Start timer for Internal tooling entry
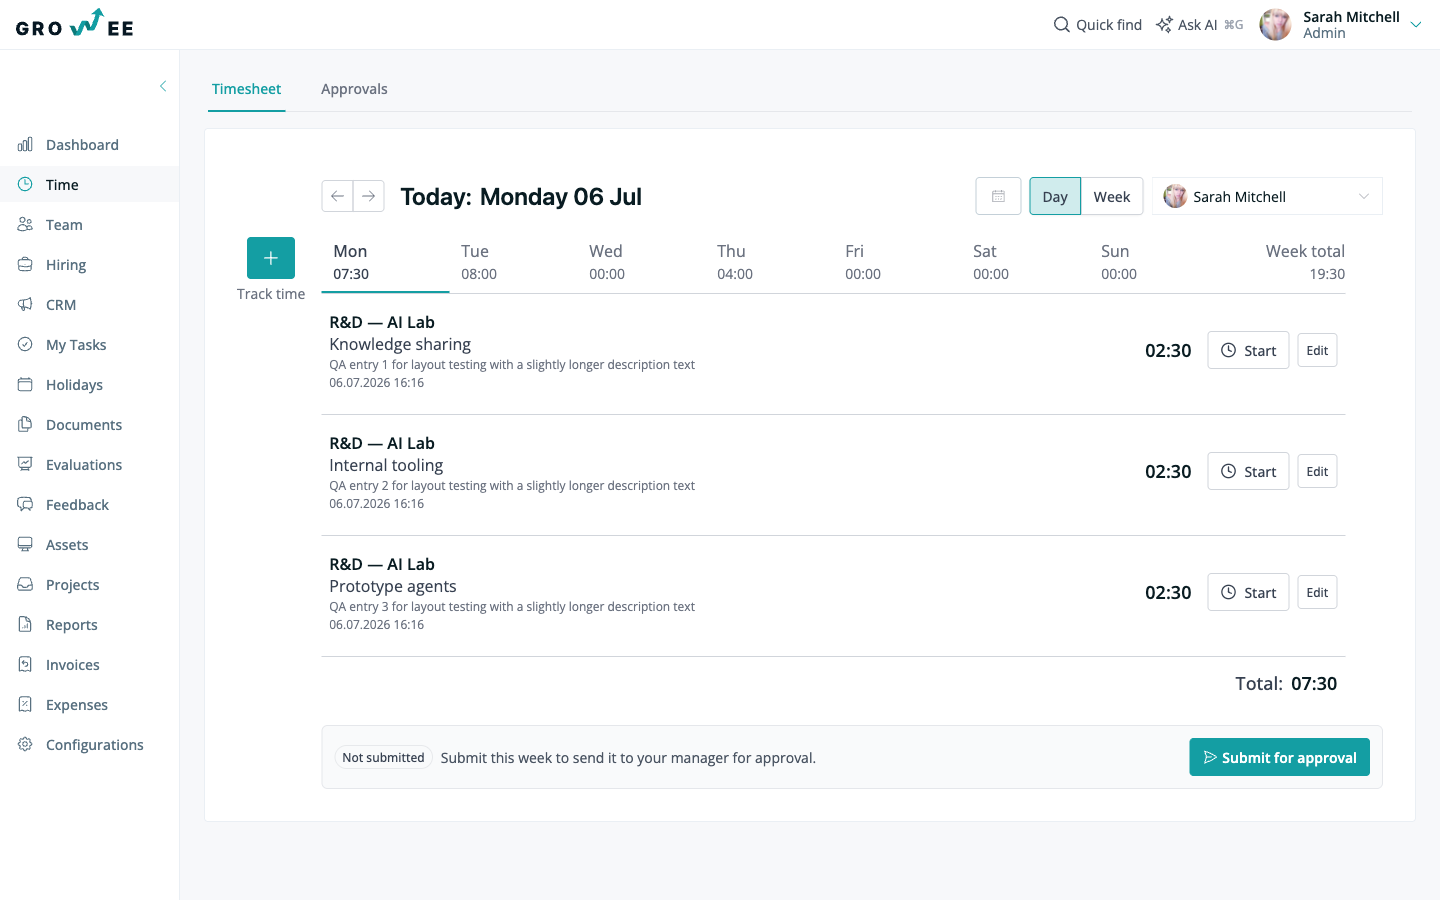 point(1248,471)
